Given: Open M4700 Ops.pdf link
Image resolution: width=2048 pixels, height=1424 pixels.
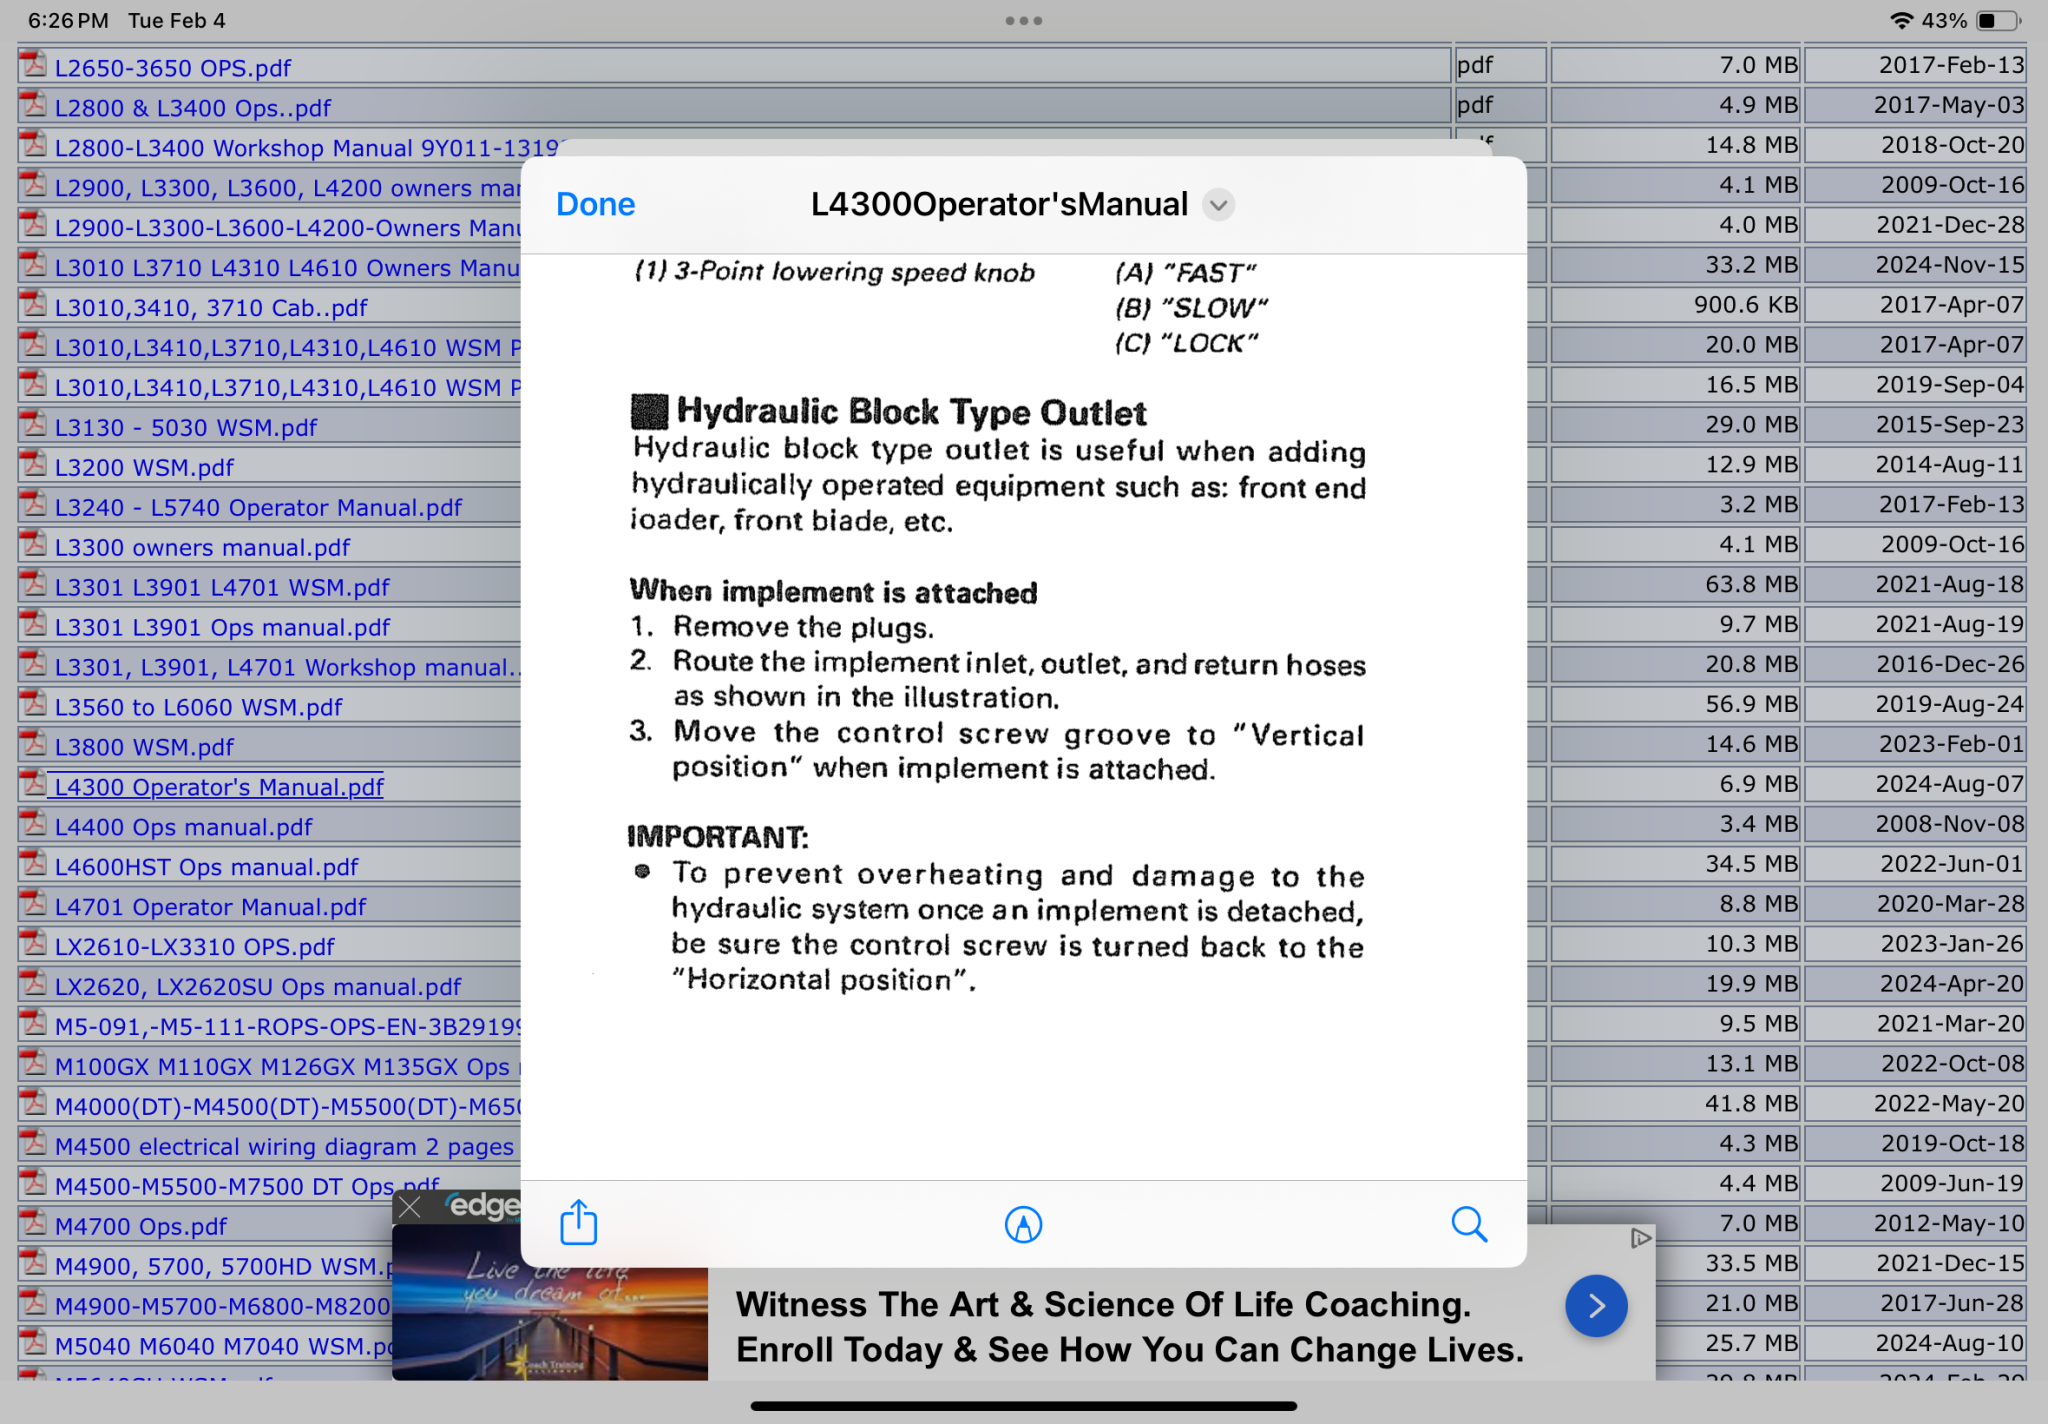Looking at the screenshot, I should click(141, 1227).
